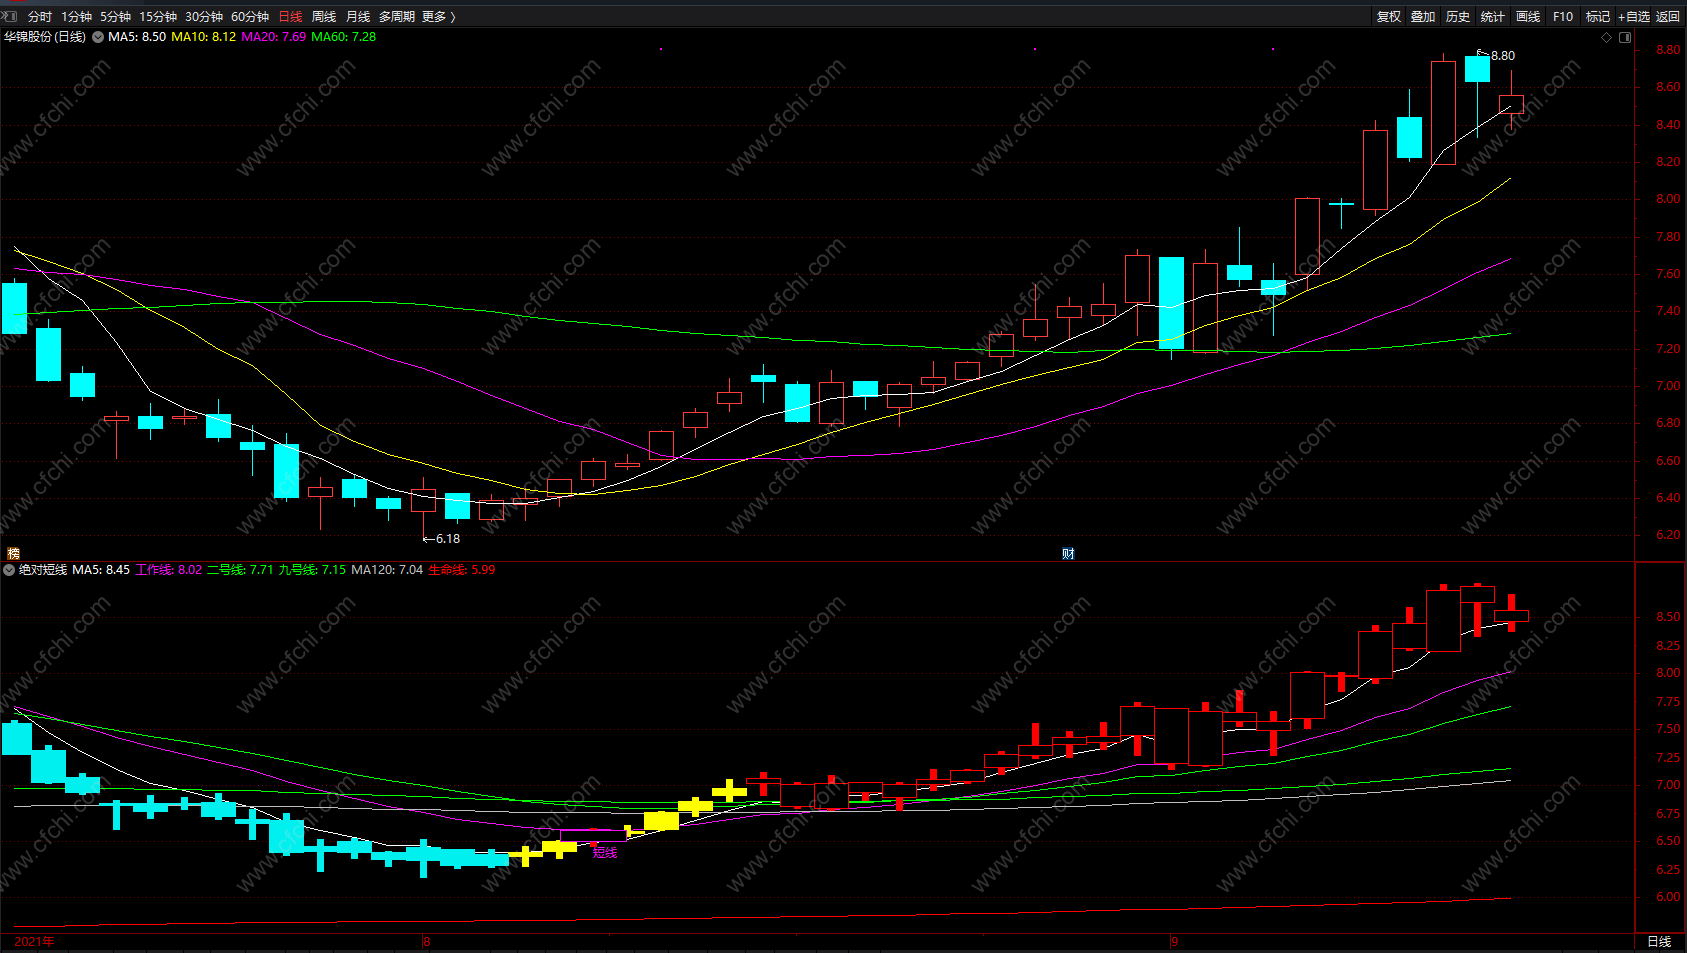
Task: Click the 生命线: 5.99 label
Action: click(462, 570)
